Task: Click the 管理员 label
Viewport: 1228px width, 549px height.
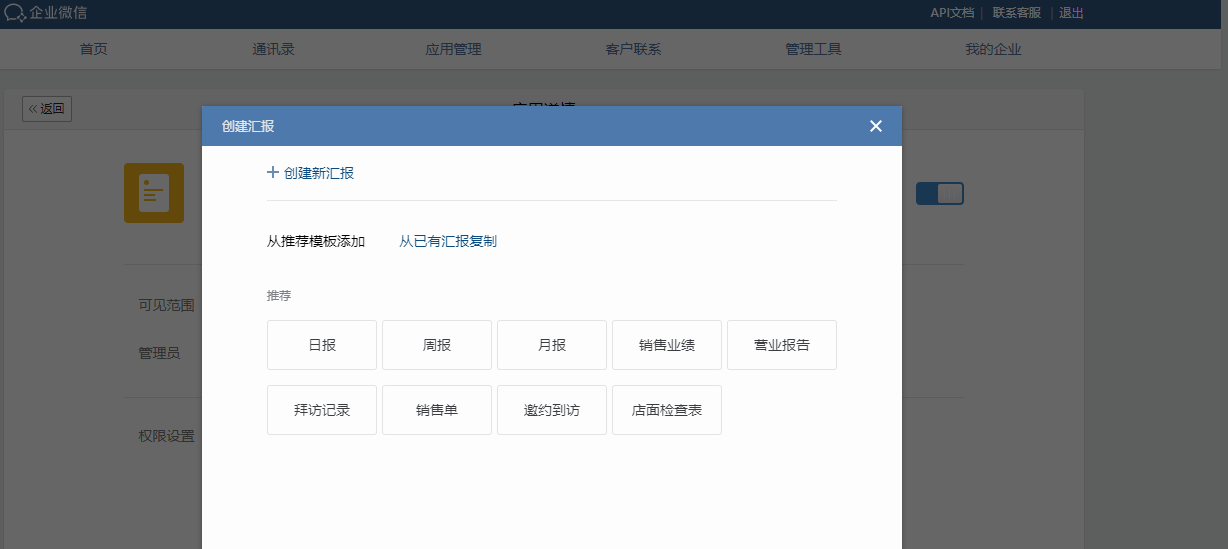Action: point(159,353)
